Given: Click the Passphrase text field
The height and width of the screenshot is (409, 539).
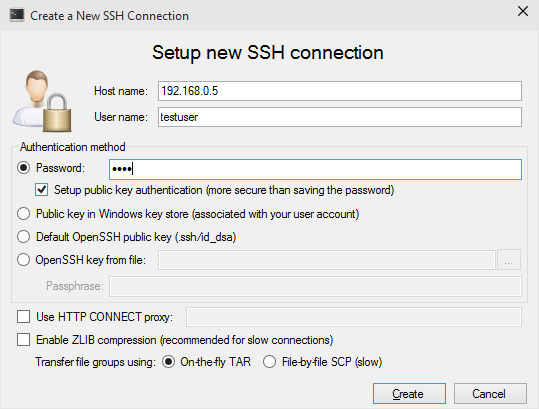Looking at the screenshot, I should click(x=315, y=286).
